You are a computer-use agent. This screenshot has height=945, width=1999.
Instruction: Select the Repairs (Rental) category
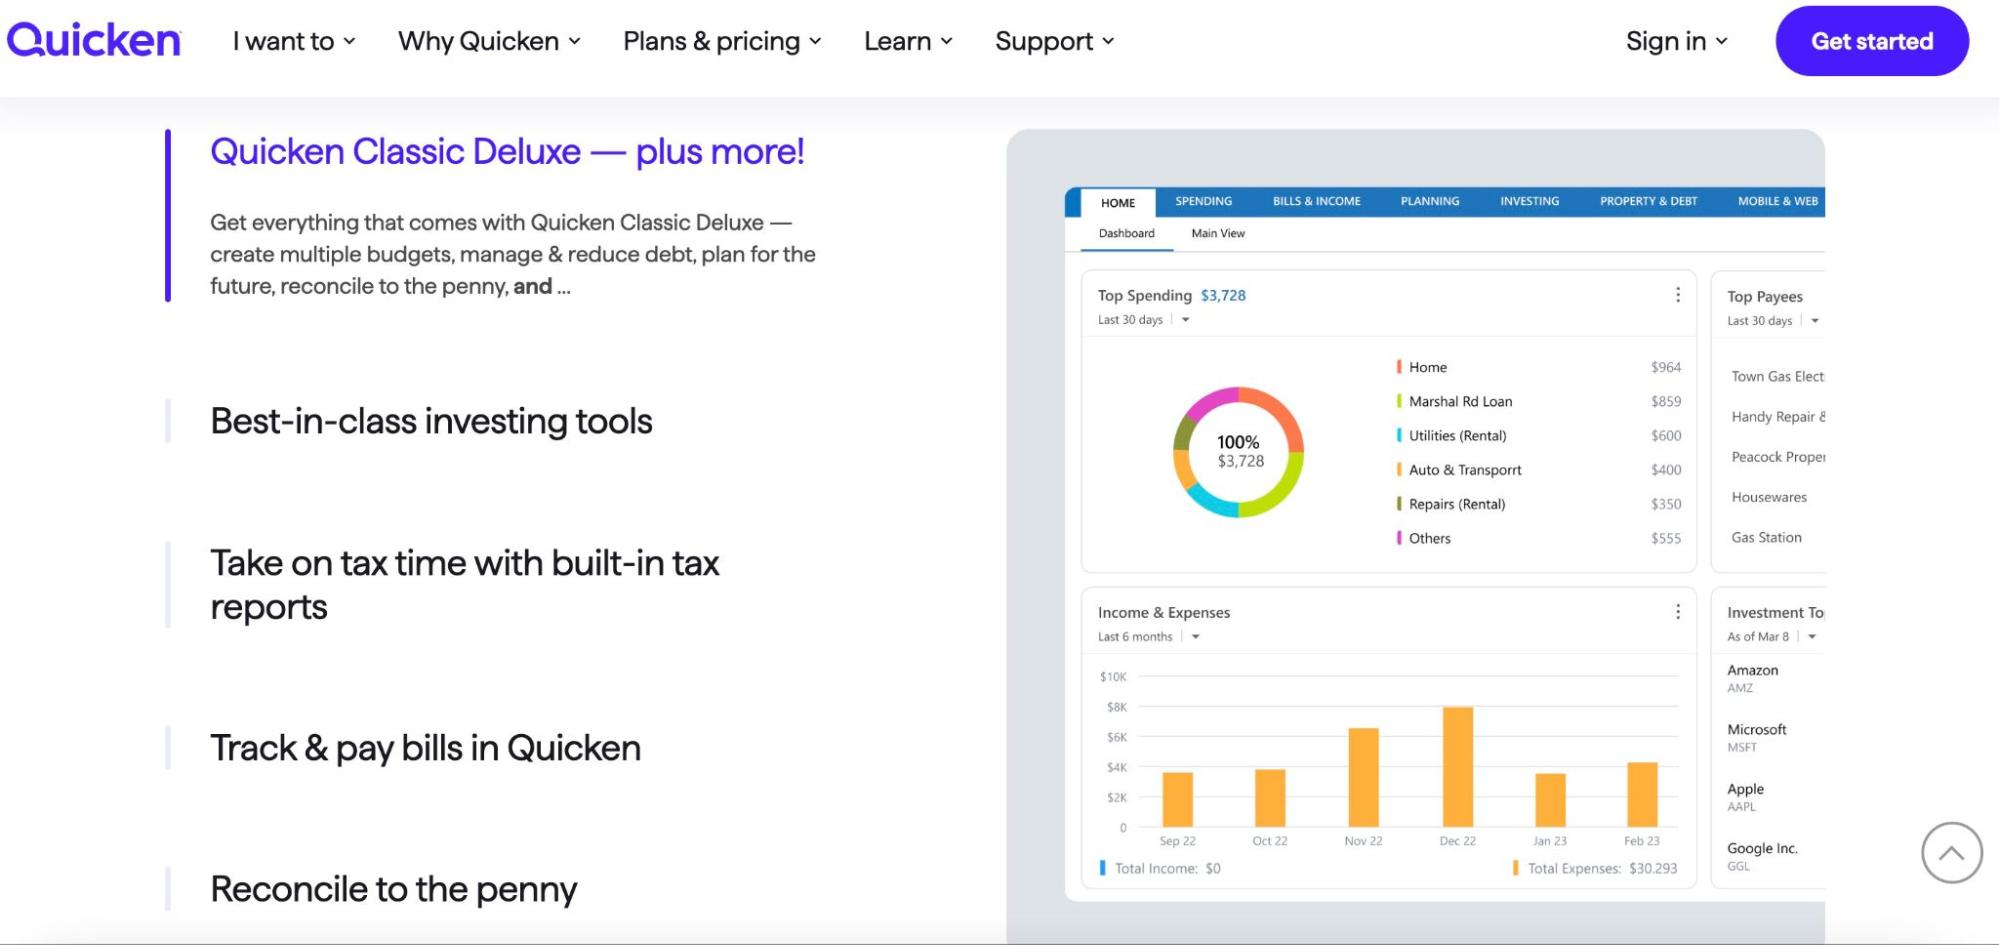(x=1539, y=504)
